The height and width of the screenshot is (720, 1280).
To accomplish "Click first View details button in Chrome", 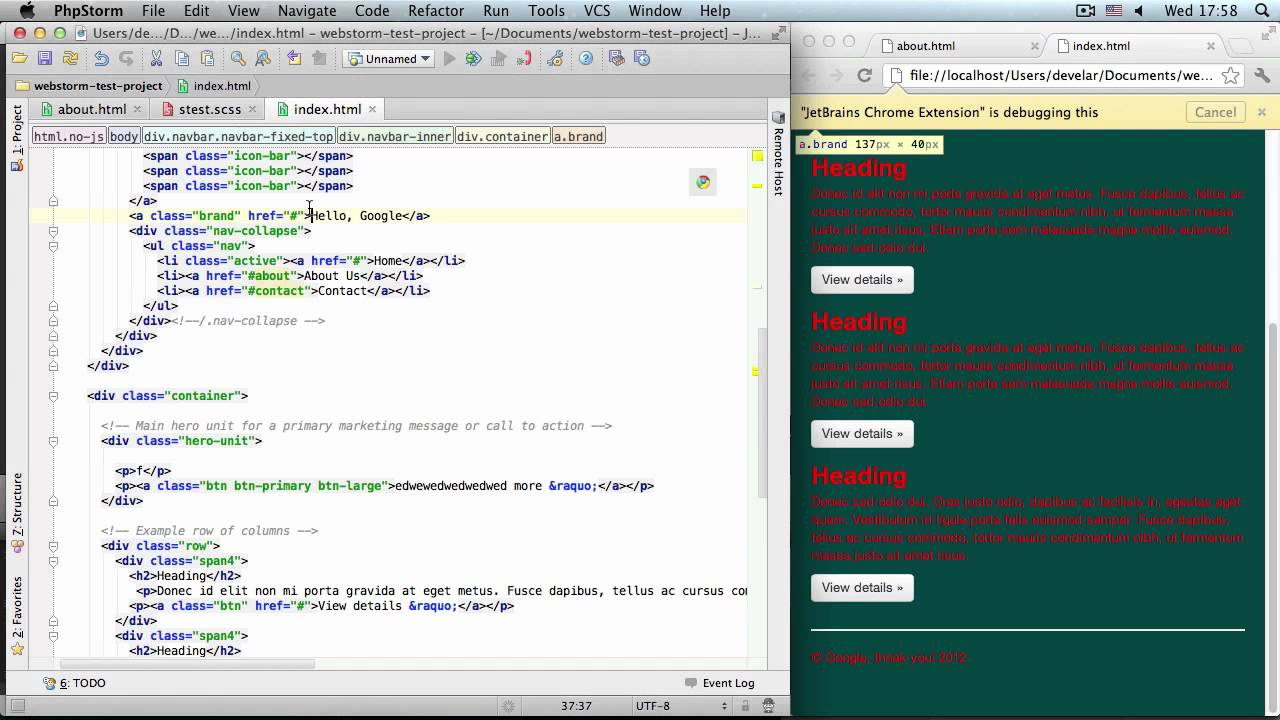I will [862, 279].
